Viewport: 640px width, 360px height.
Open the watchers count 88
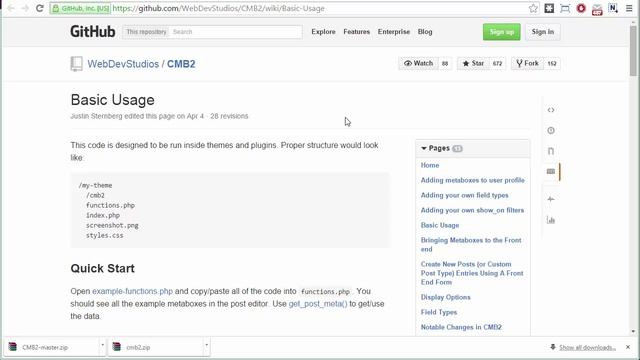pos(445,63)
